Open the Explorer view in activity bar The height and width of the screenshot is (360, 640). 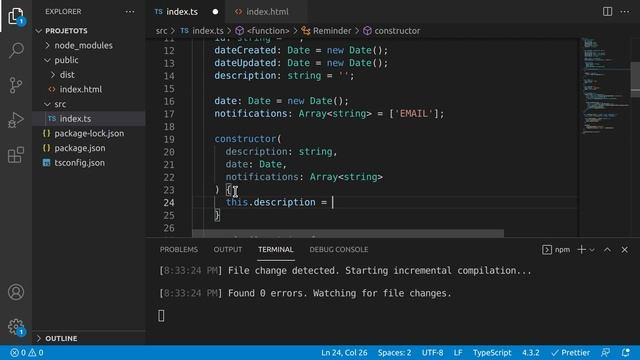click(16, 16)
